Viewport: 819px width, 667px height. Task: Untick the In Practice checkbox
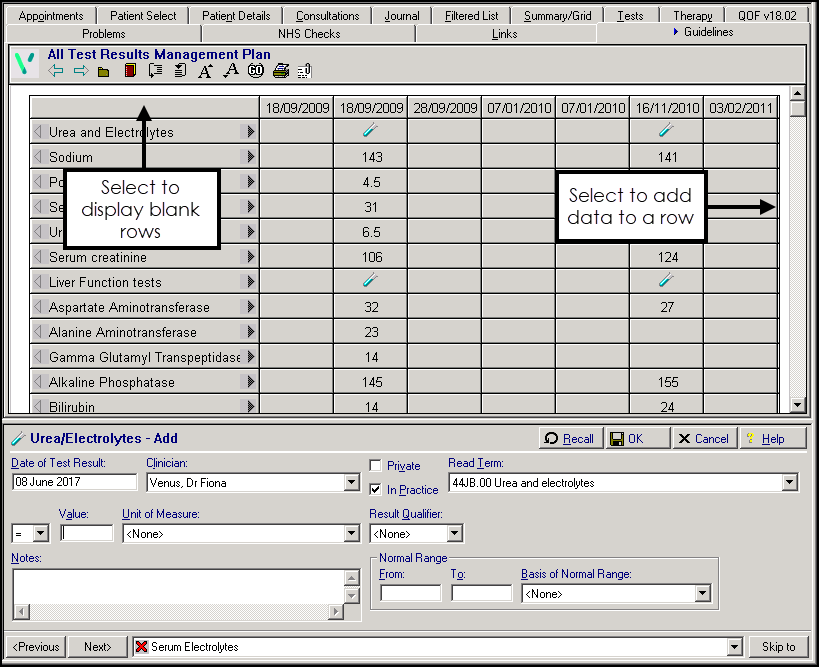(375, 490)
